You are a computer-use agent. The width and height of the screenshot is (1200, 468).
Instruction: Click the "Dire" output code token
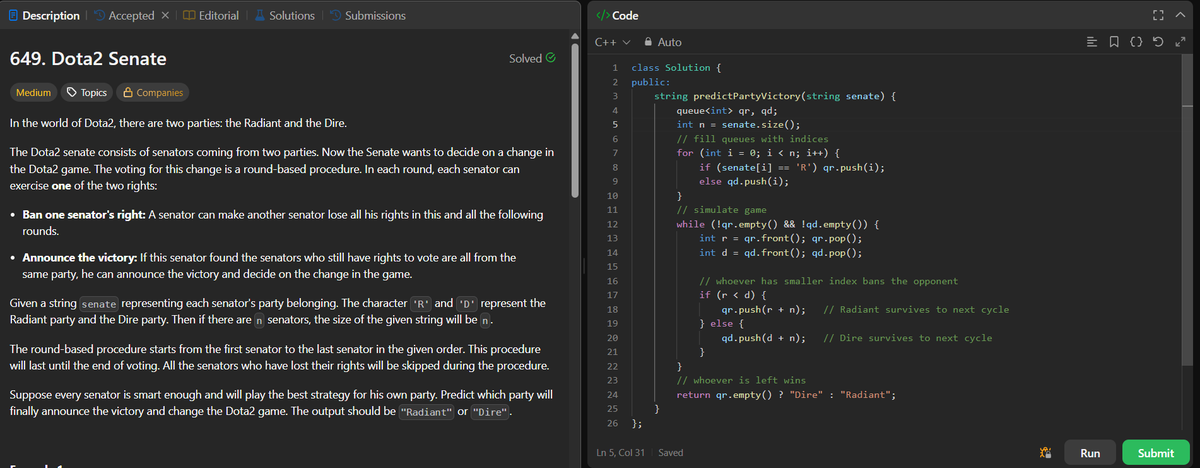[x=491, y=413]
